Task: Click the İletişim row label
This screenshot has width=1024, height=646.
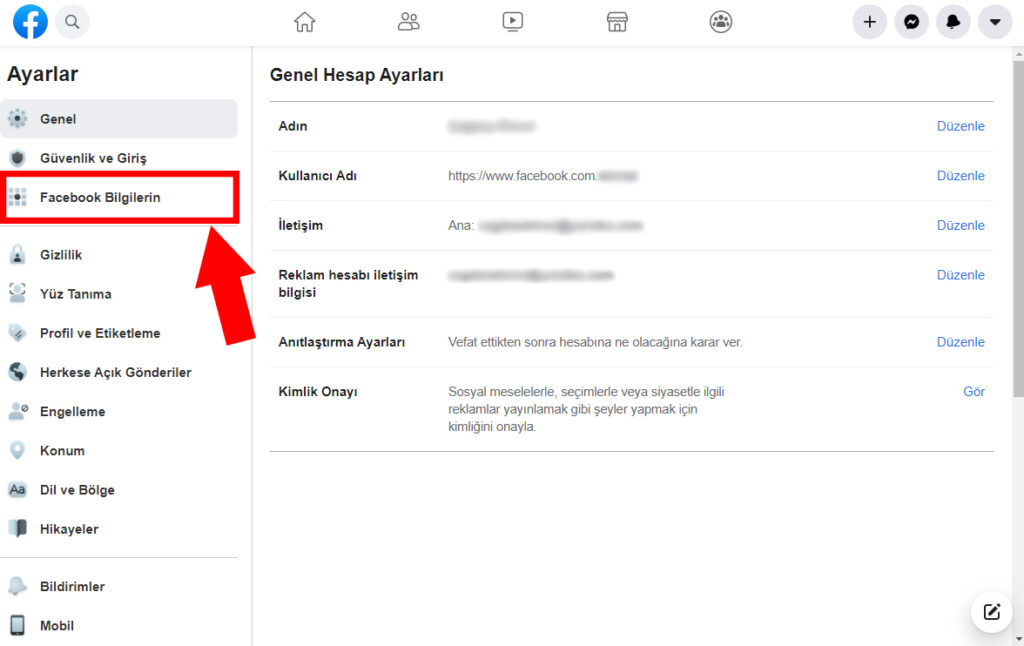Action: [300, 225]
